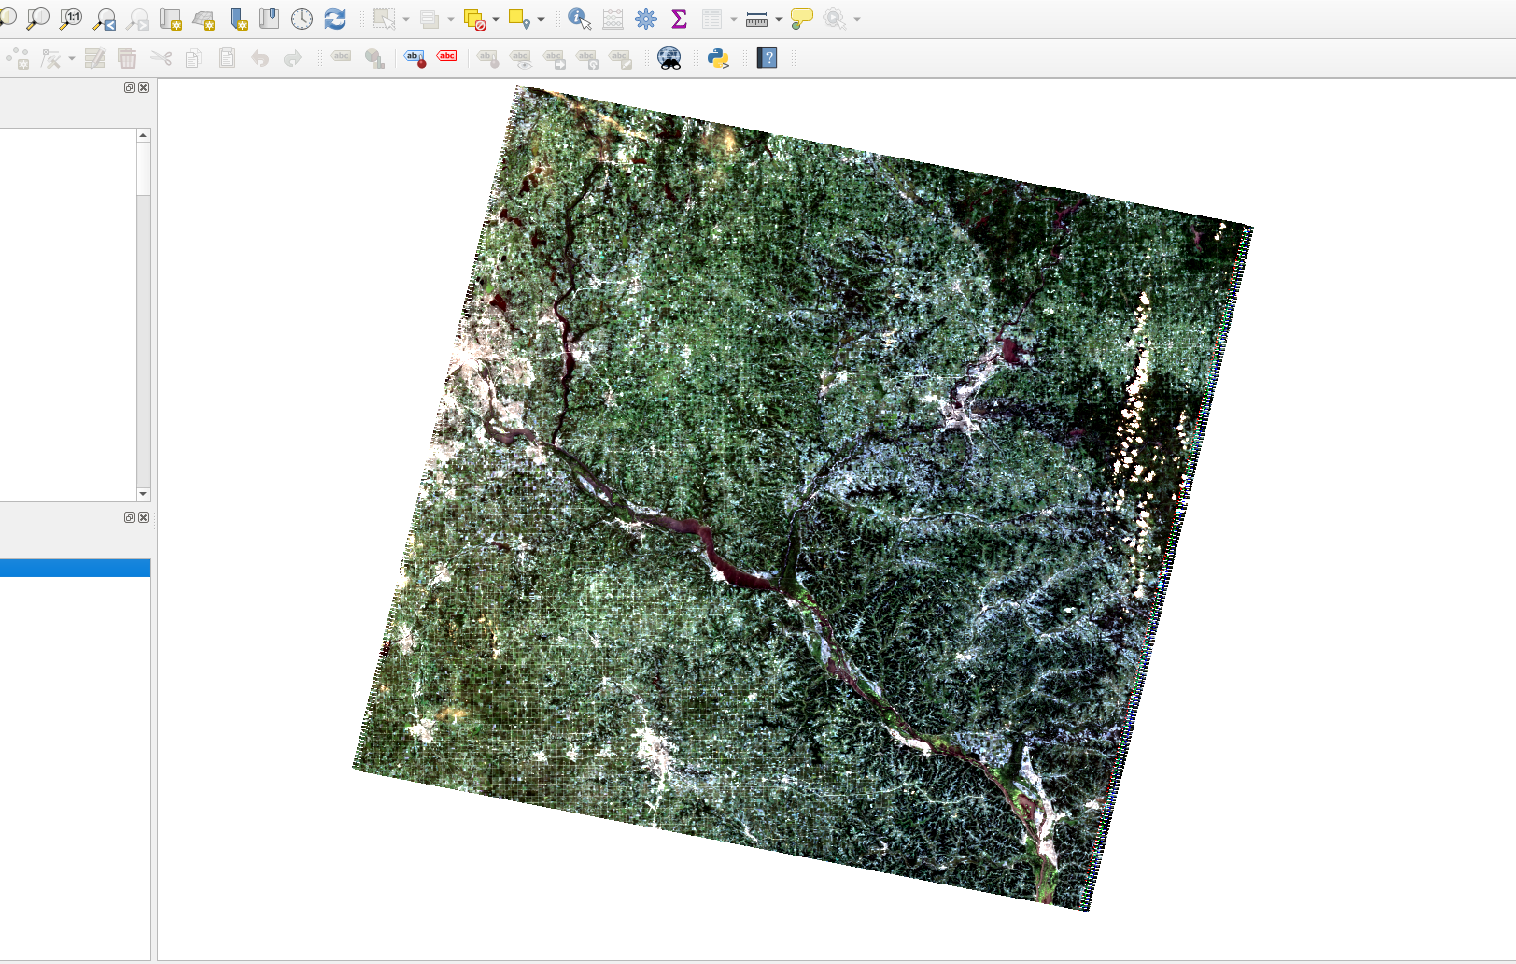The image size is (1516, 964).
Task: Expand the Select by Value dropdown arrow
Action: click(x=451, y=19)
